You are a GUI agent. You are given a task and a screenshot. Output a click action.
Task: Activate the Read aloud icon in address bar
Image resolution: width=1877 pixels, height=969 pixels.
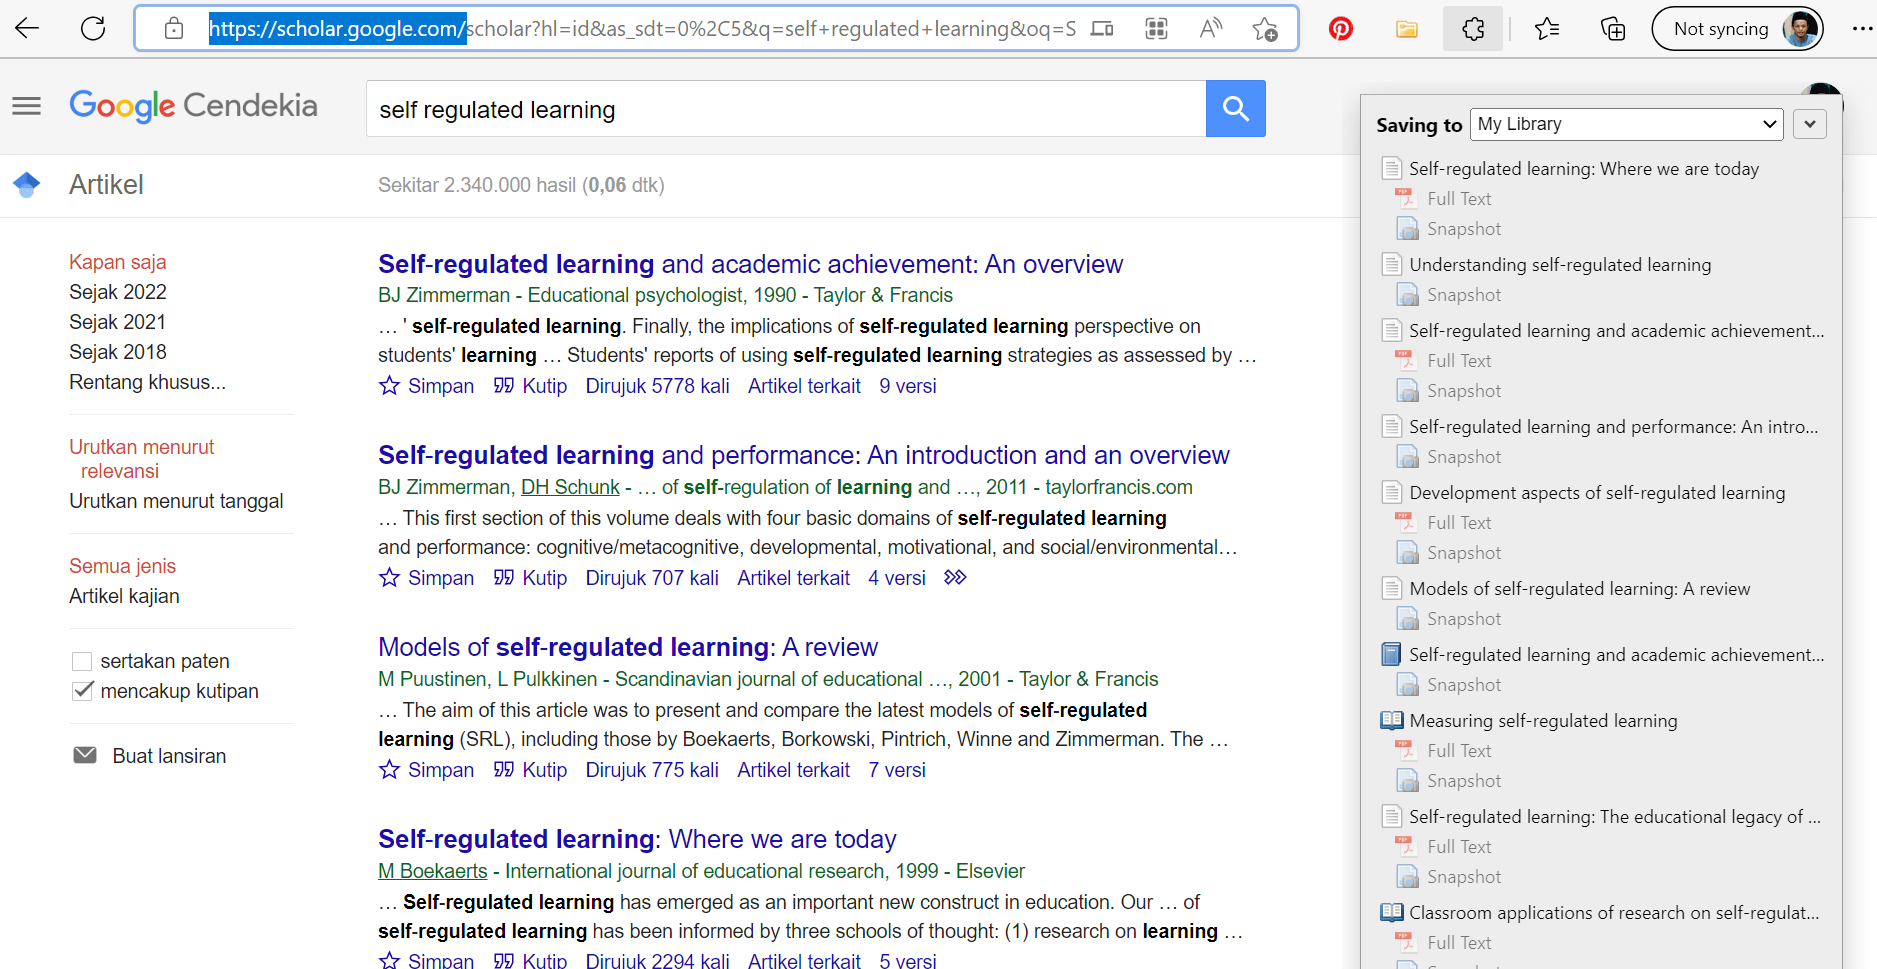(x=1211, y=28)
